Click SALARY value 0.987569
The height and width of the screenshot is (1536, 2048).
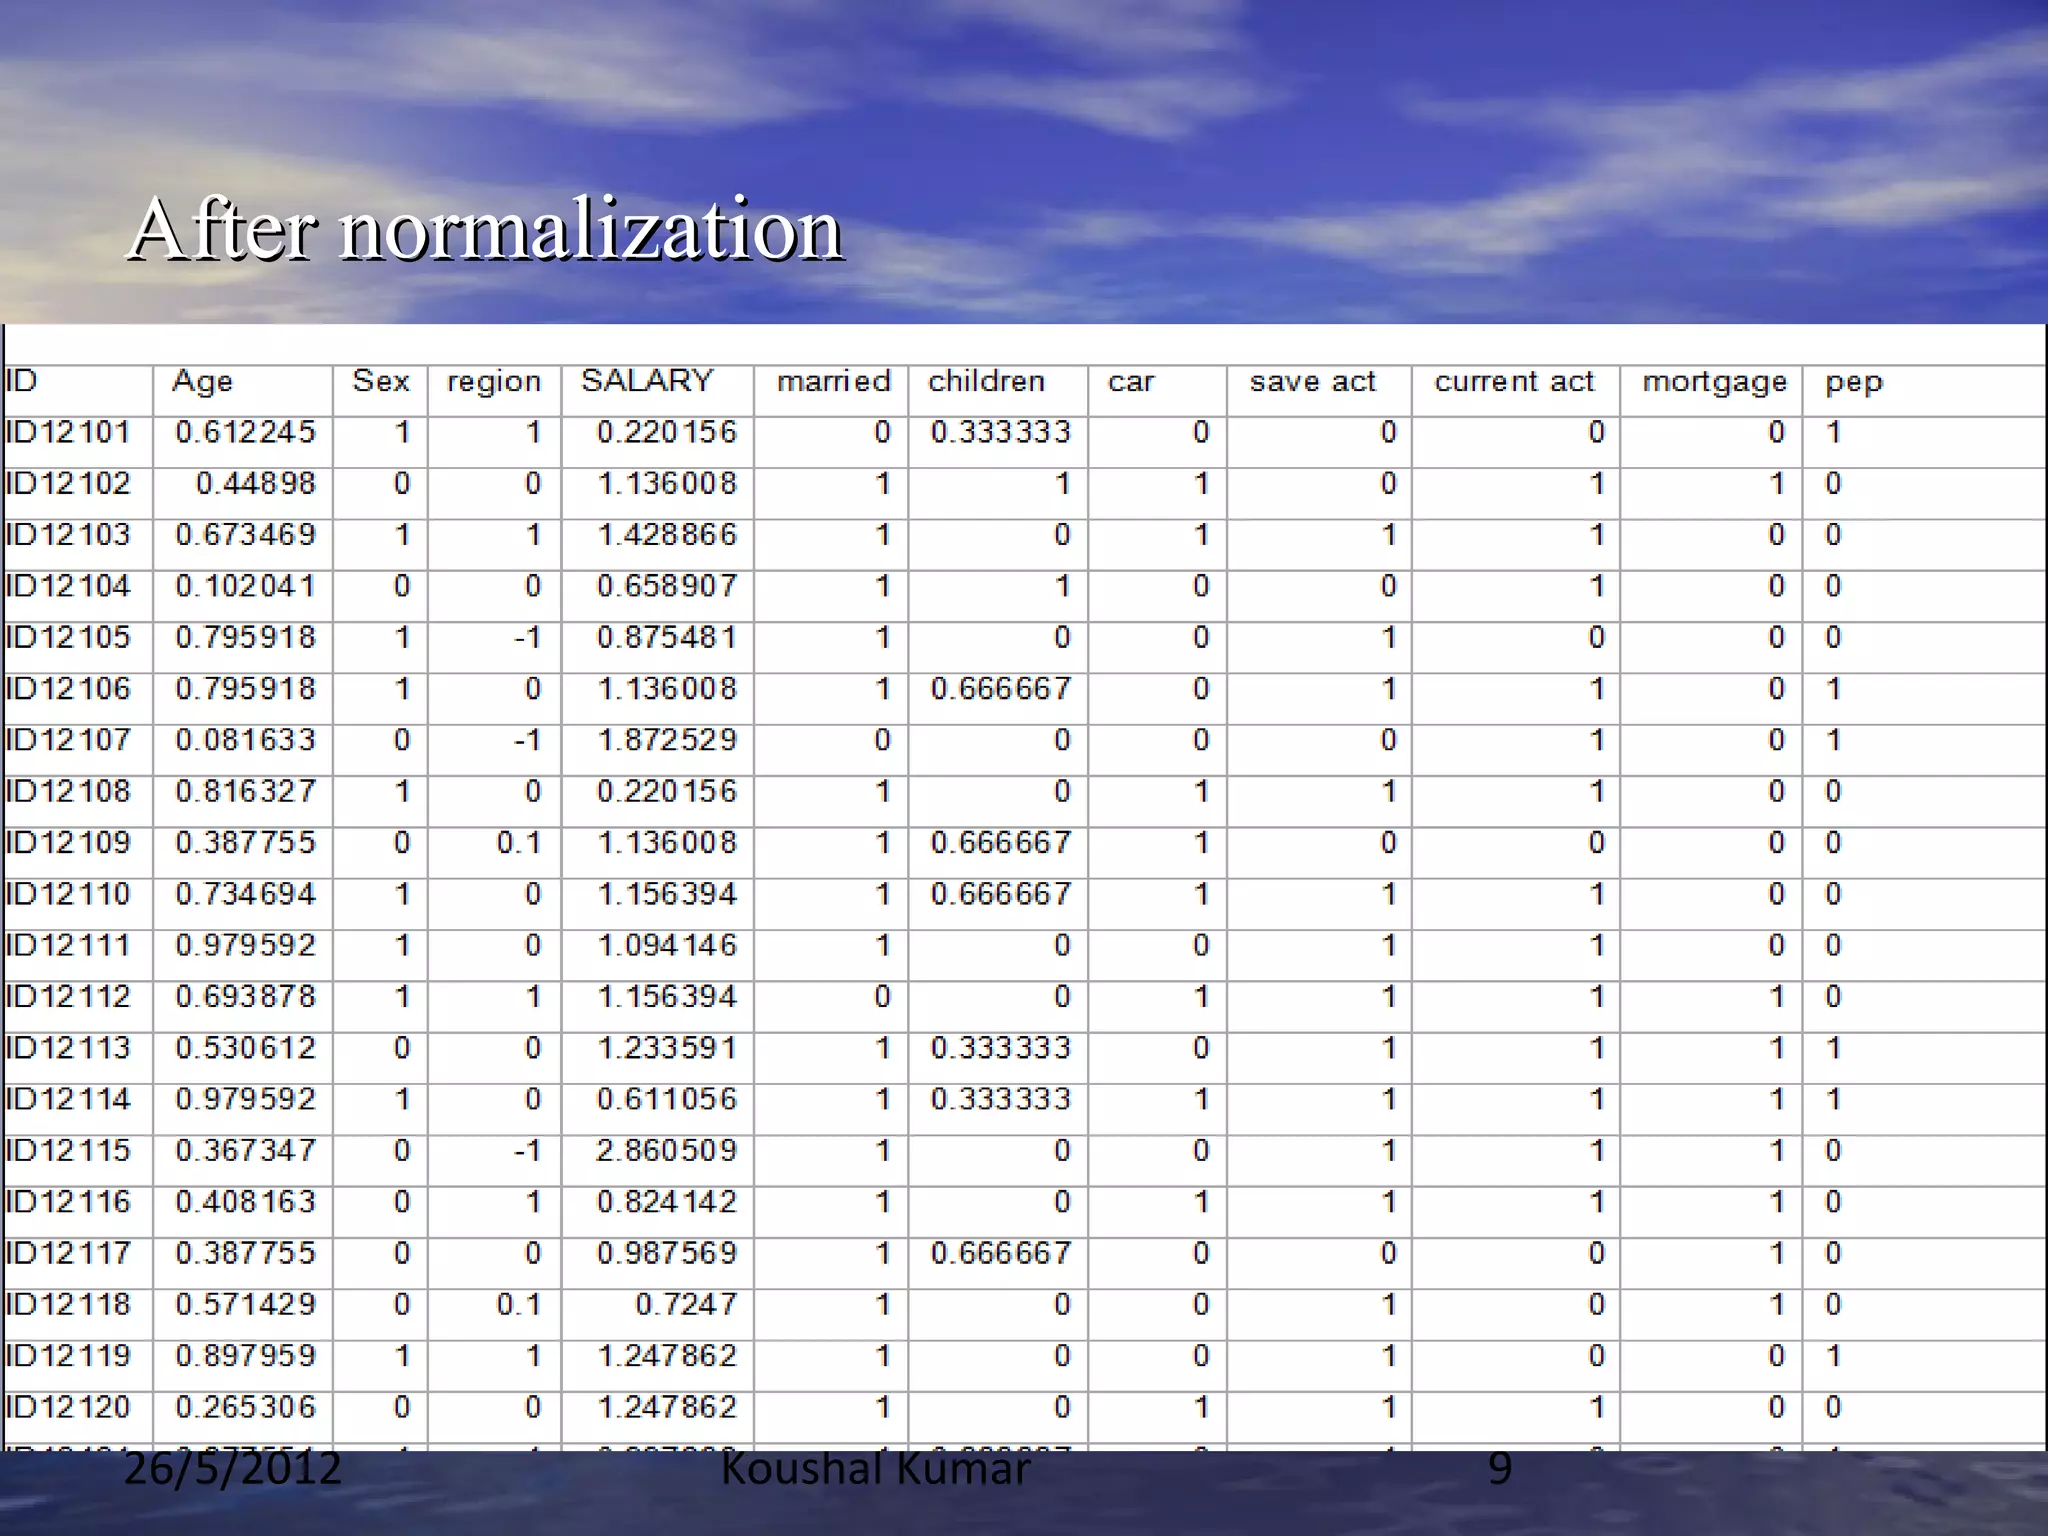[667, 1254]
